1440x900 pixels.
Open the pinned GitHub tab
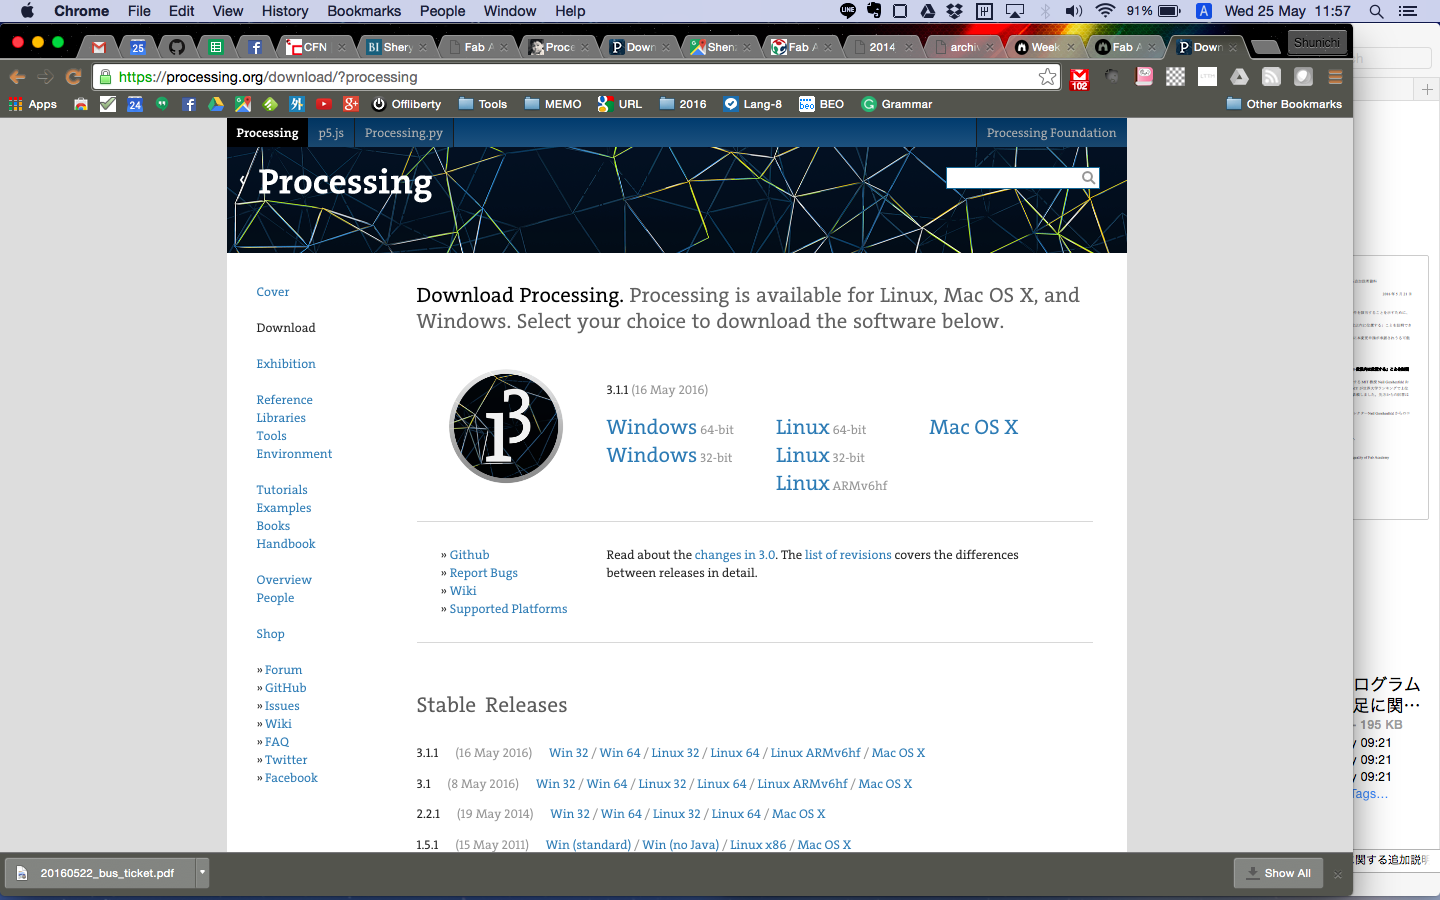[x=176, y=47]
